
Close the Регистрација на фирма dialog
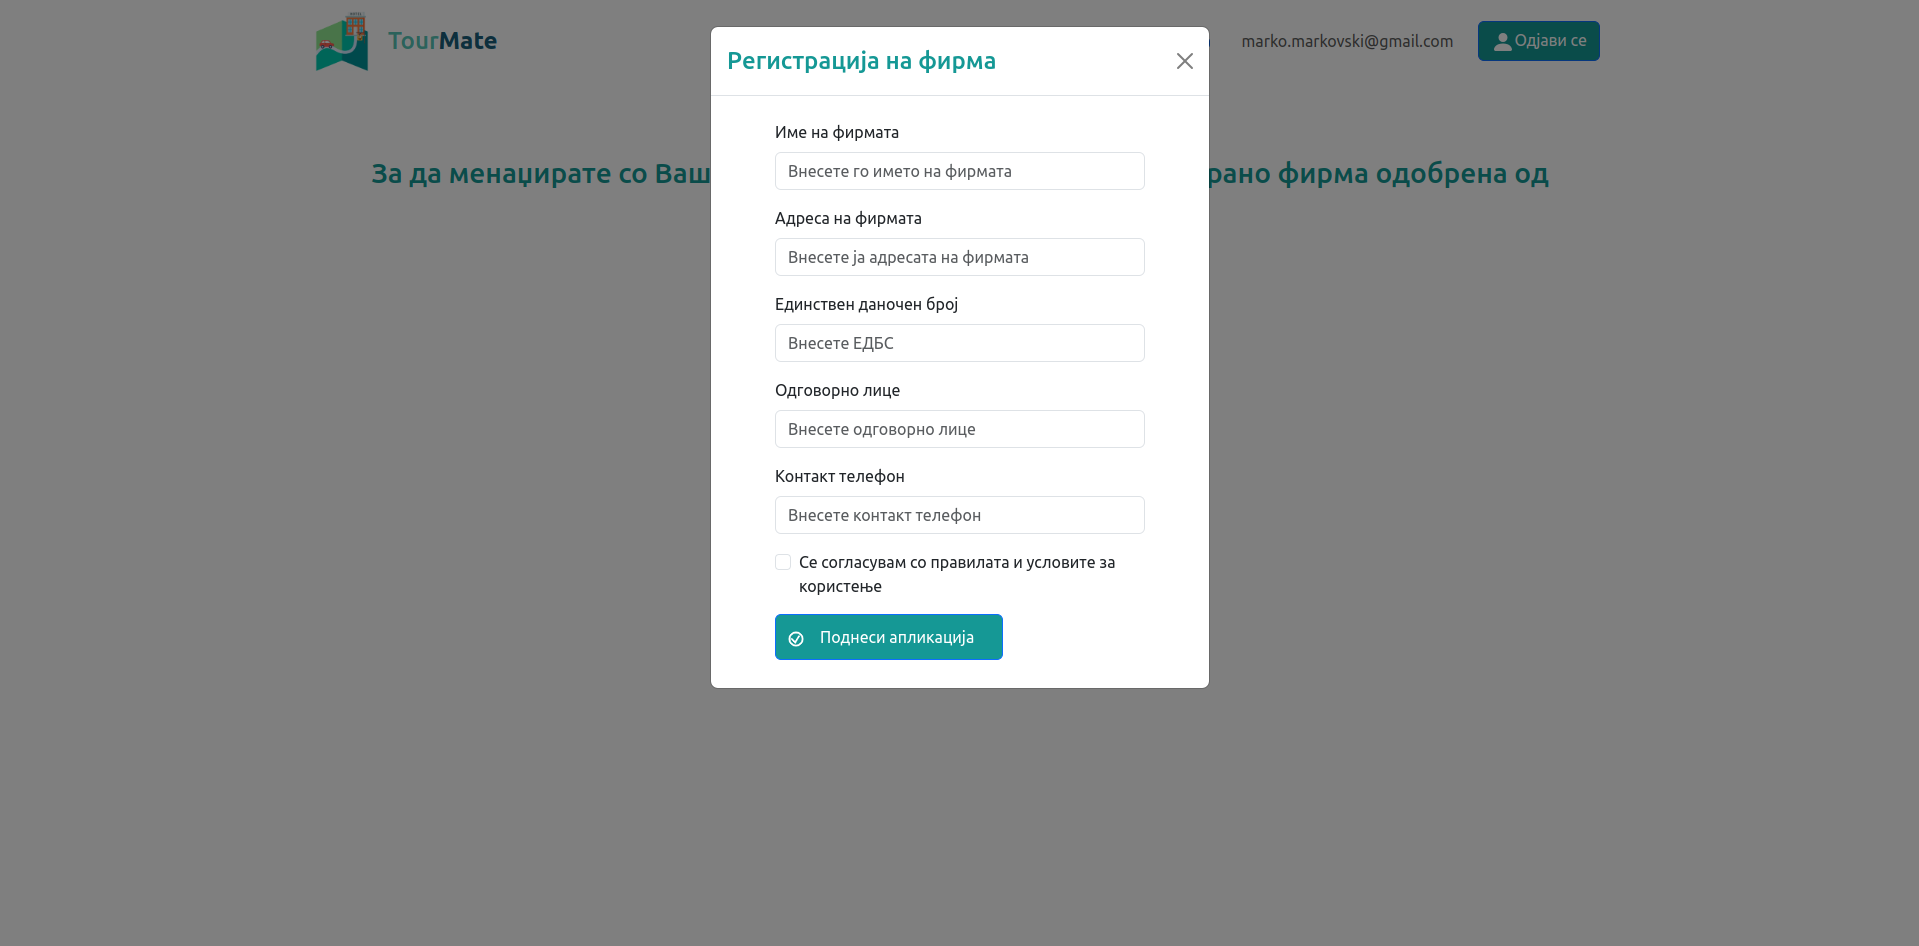[x=1184, y=61]
